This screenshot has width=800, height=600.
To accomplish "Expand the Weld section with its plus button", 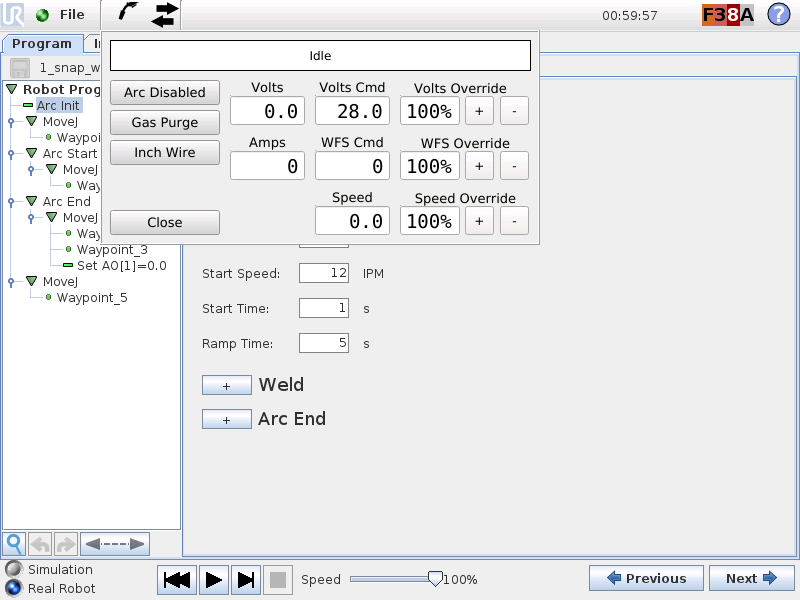I will pyautogui.click(x=226, y=385).
